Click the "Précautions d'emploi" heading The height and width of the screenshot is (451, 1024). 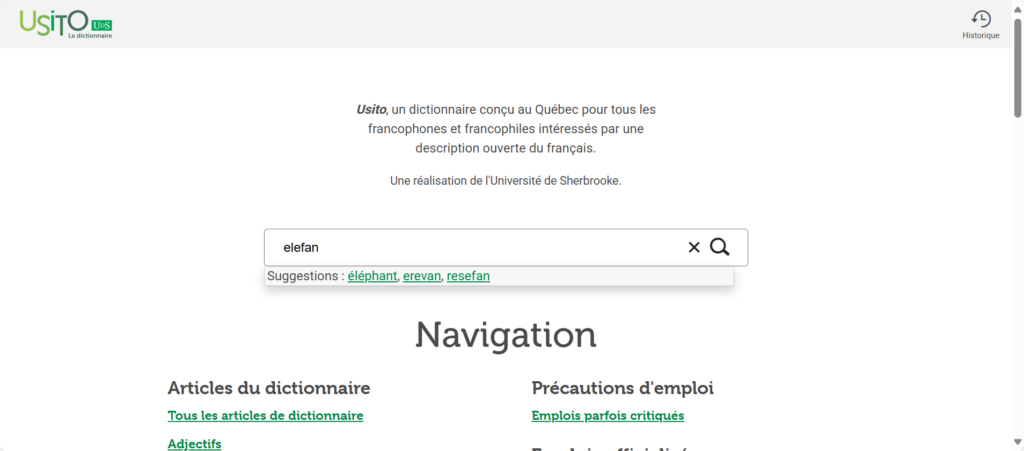click(622, 388)
